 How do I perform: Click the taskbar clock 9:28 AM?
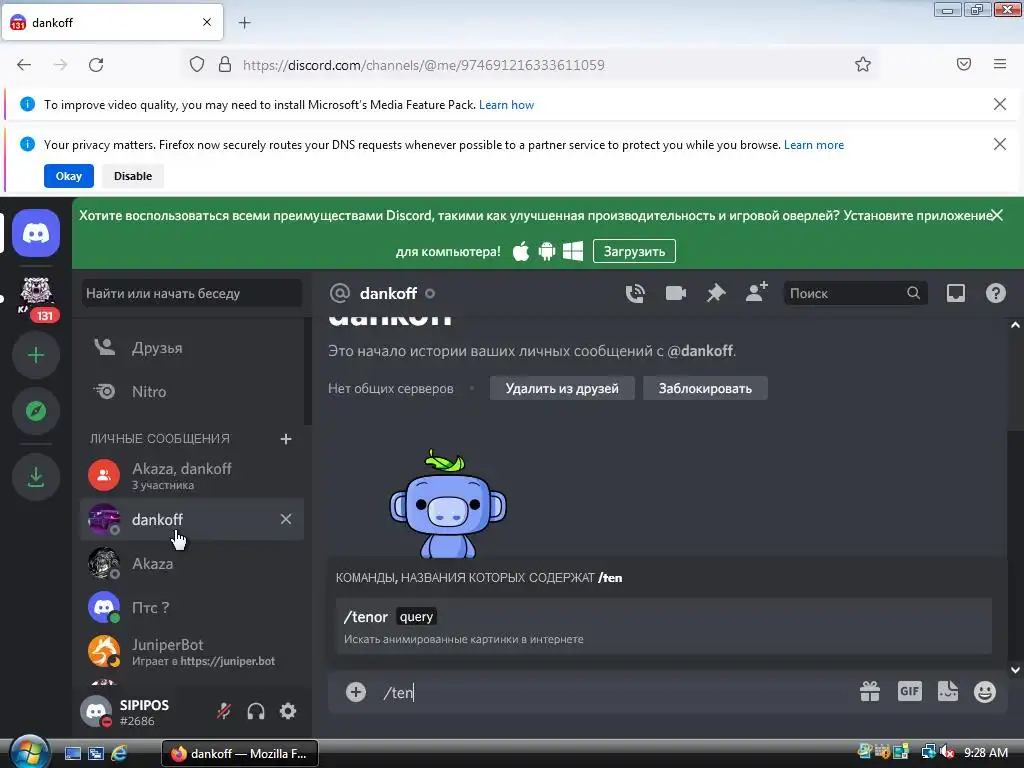point(985,753)
